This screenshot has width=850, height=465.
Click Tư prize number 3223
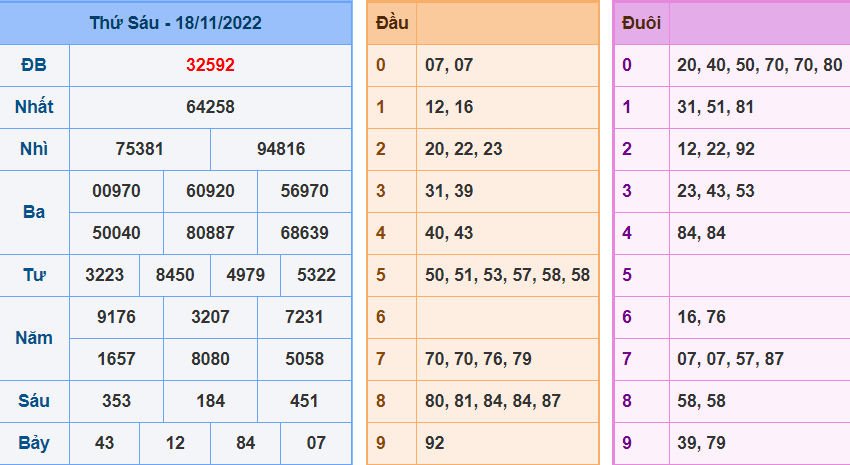pyautogui.click(x=105, y=275)
